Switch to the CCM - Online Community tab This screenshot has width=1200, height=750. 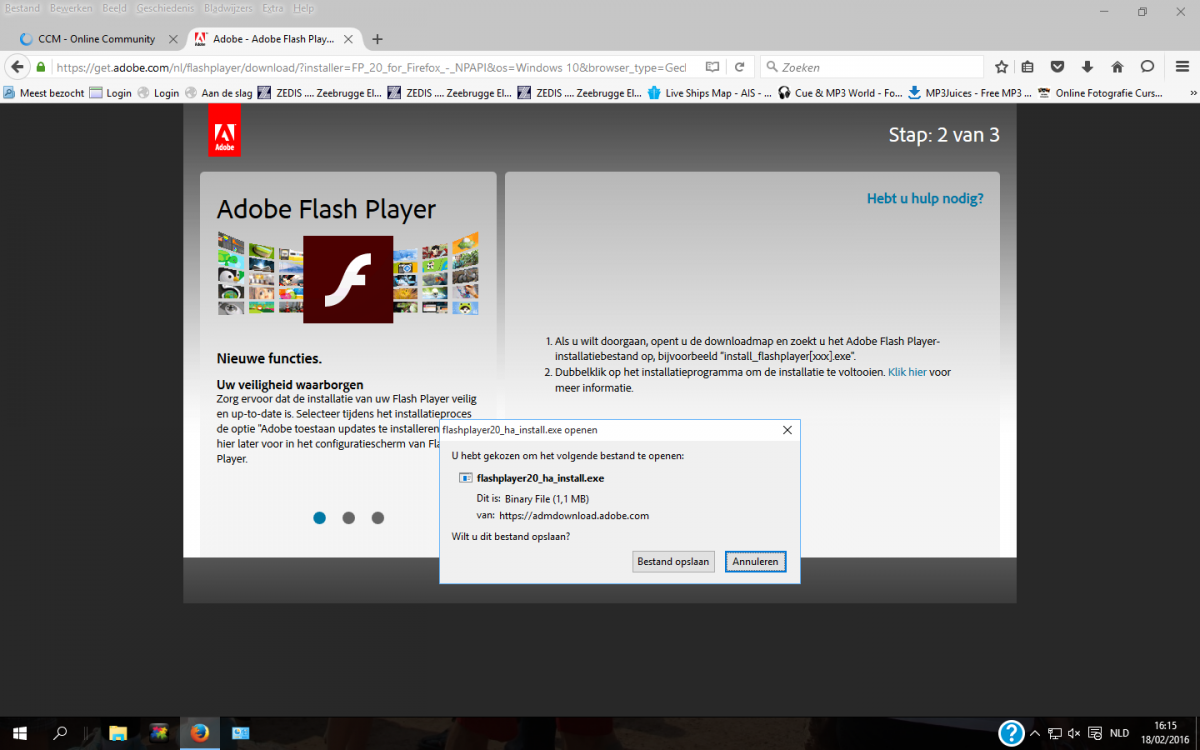click(x=96, y=39)
